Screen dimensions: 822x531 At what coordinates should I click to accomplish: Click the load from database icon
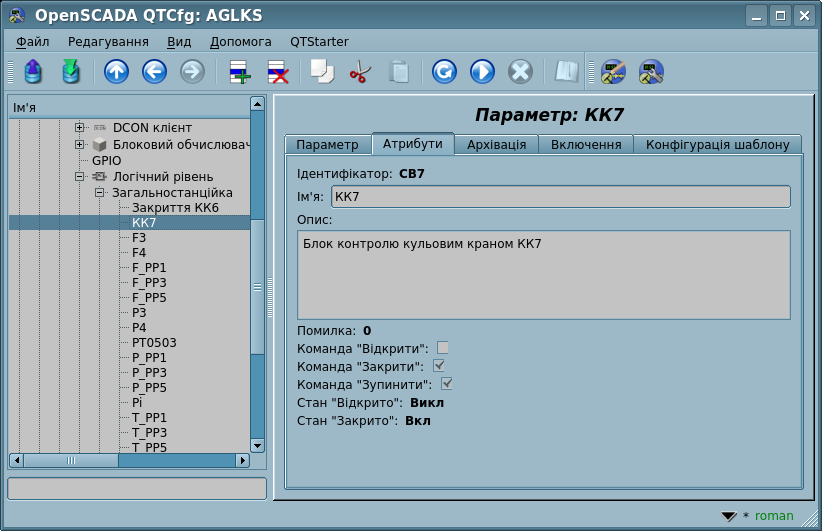pos(33,72)
